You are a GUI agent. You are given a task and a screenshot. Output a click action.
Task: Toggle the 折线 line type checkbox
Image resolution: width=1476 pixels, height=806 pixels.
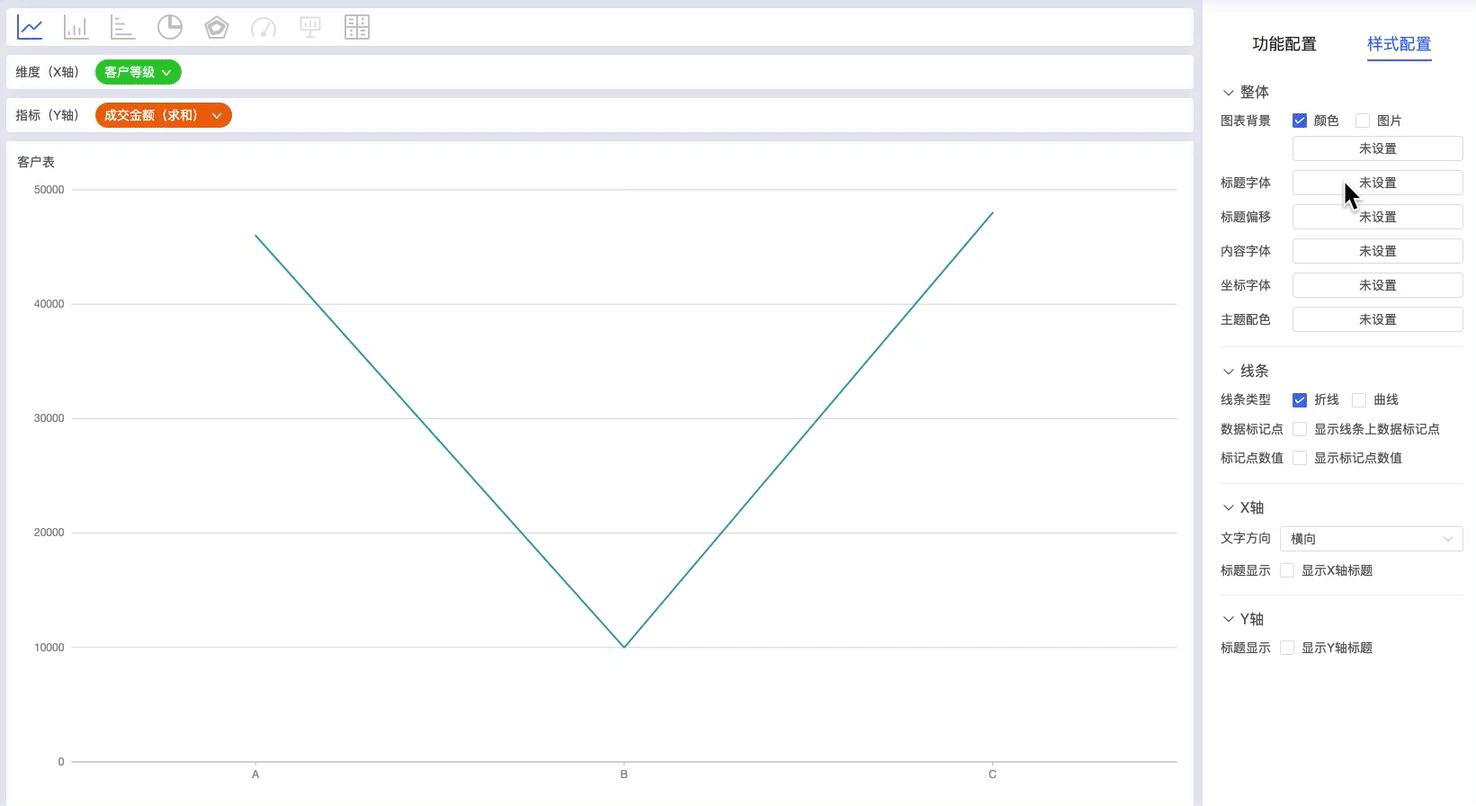1300,400
